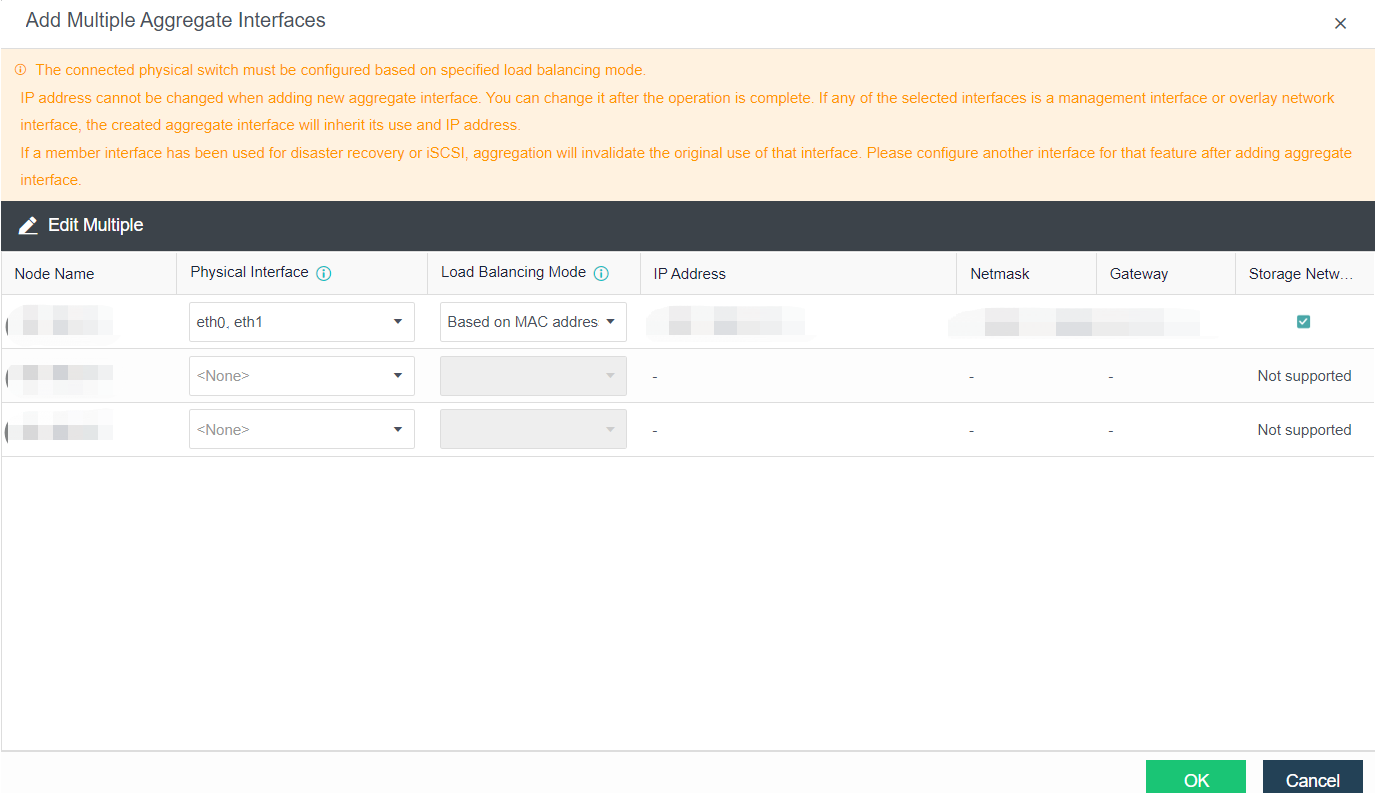Click the IP Address column header
1375x793 pixels.
click(689, 274)
